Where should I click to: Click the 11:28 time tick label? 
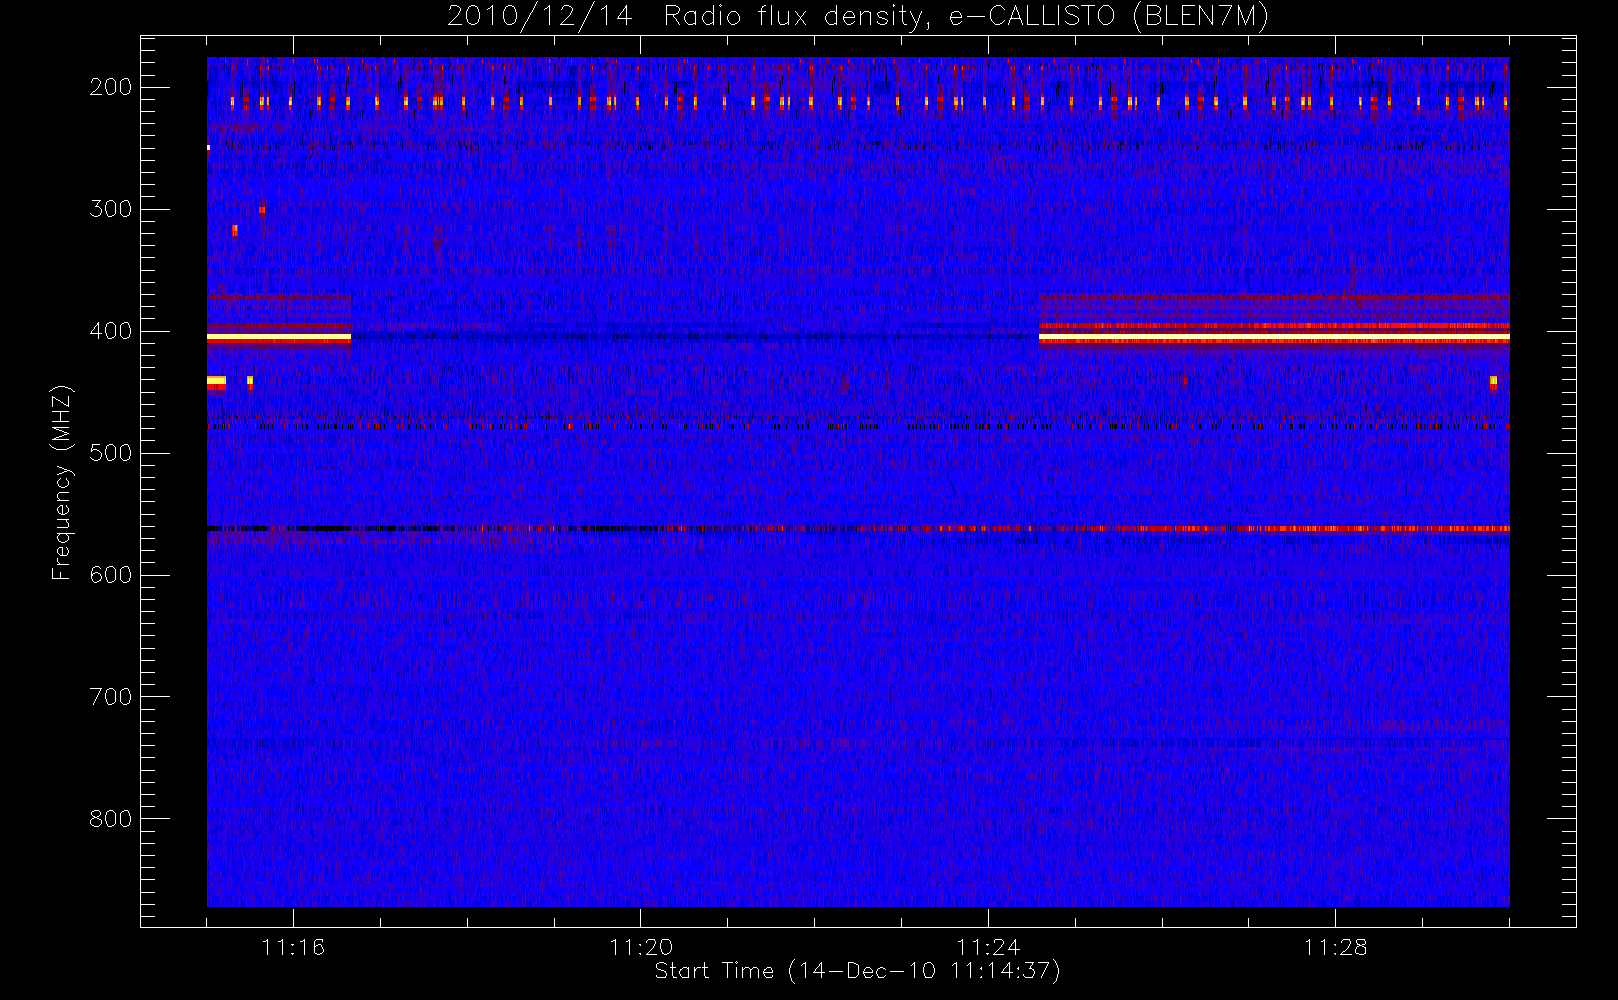coord(1335,947)
